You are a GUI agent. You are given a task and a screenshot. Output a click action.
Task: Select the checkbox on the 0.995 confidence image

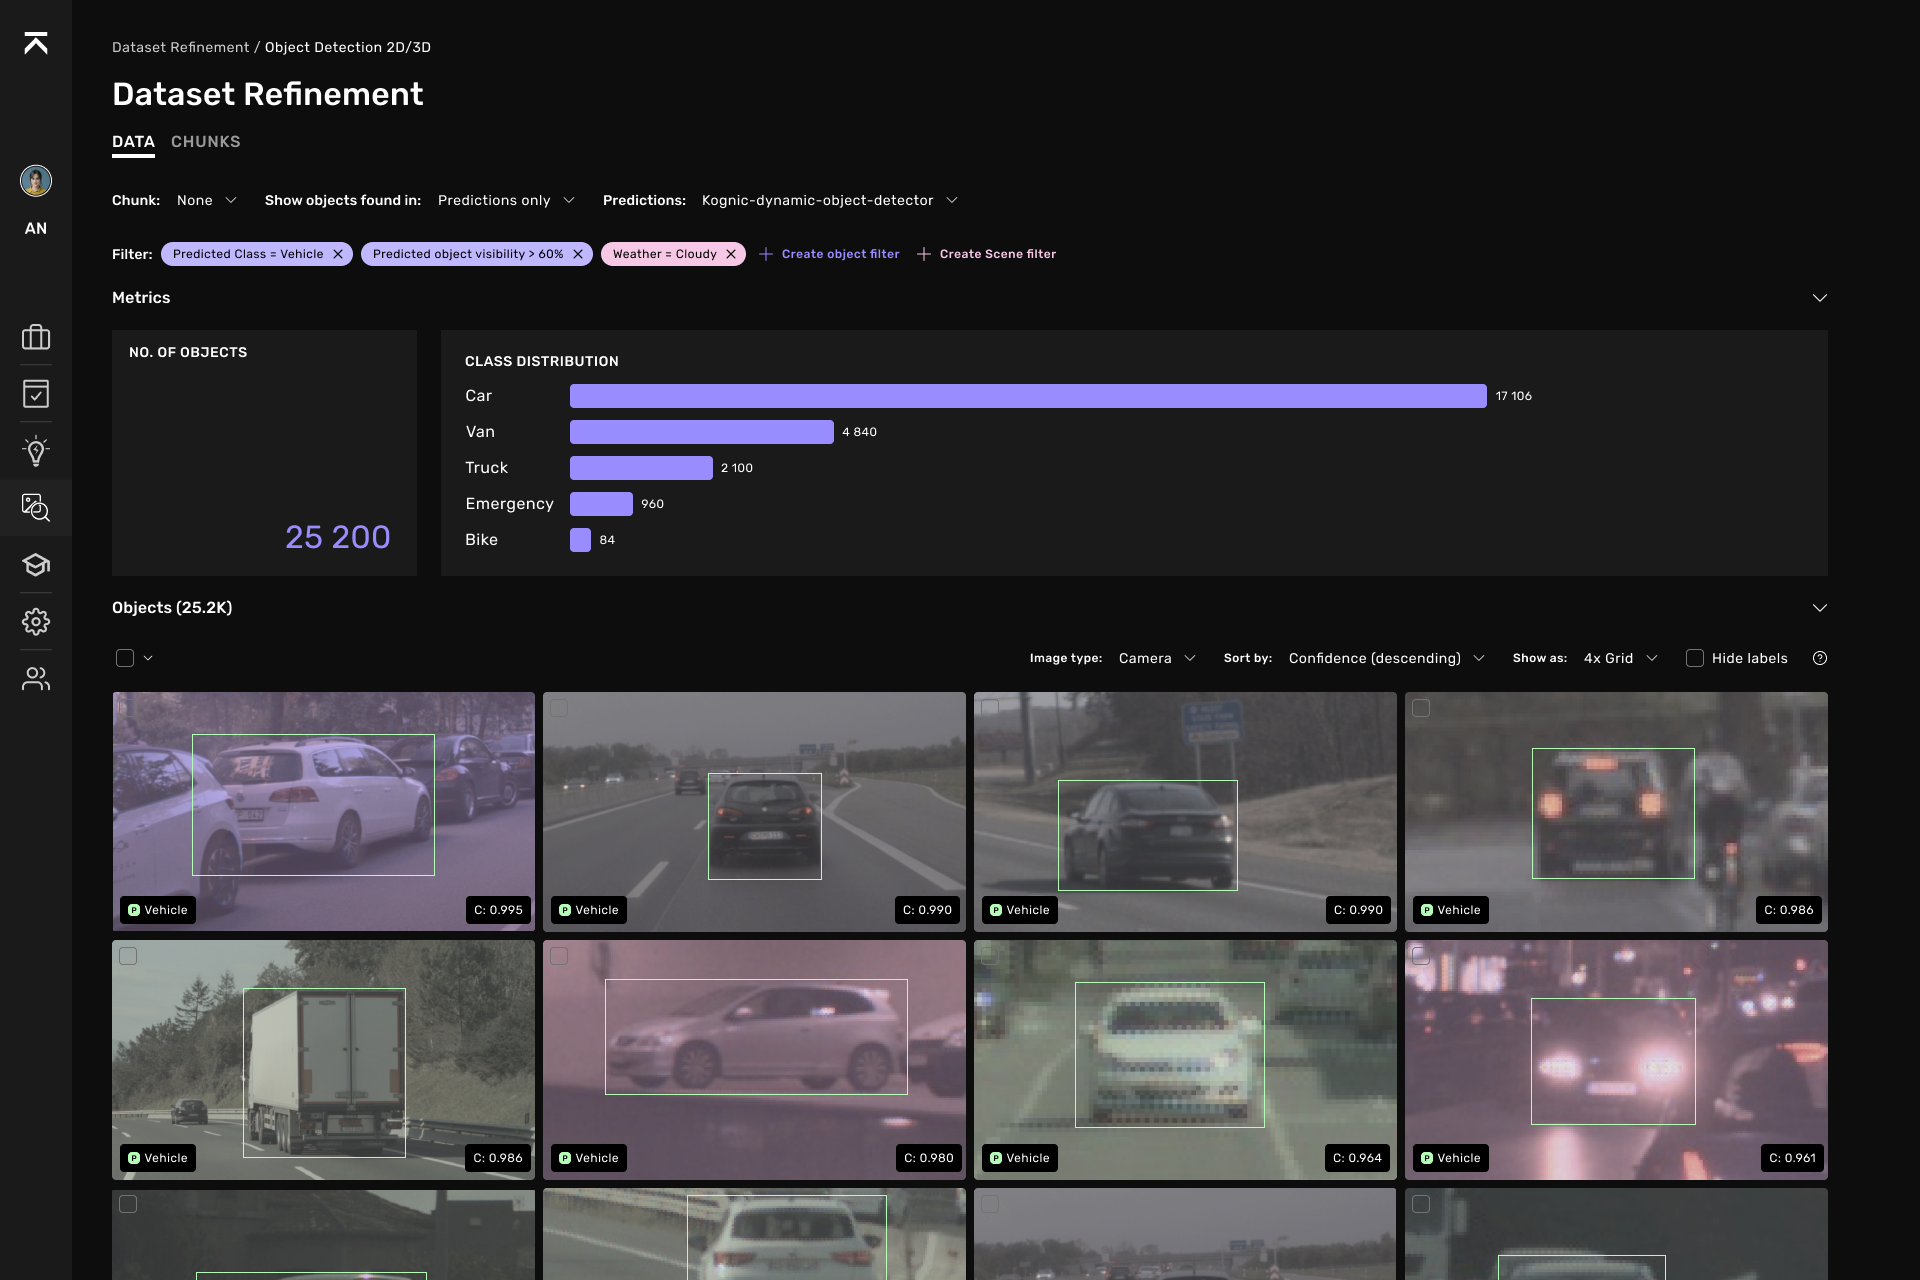click(127, 705)
